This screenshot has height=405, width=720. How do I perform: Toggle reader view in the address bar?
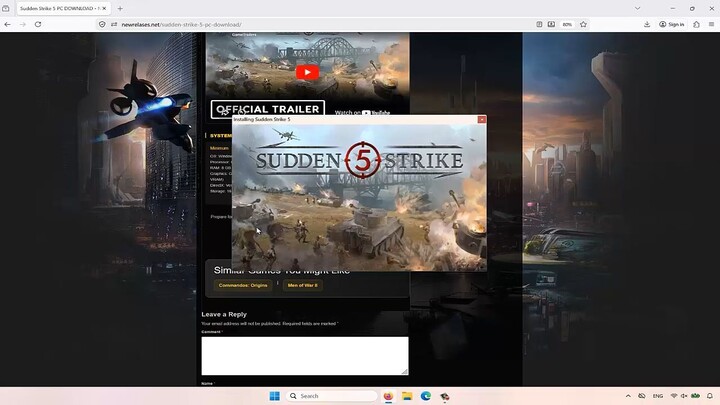click(539, 24)
